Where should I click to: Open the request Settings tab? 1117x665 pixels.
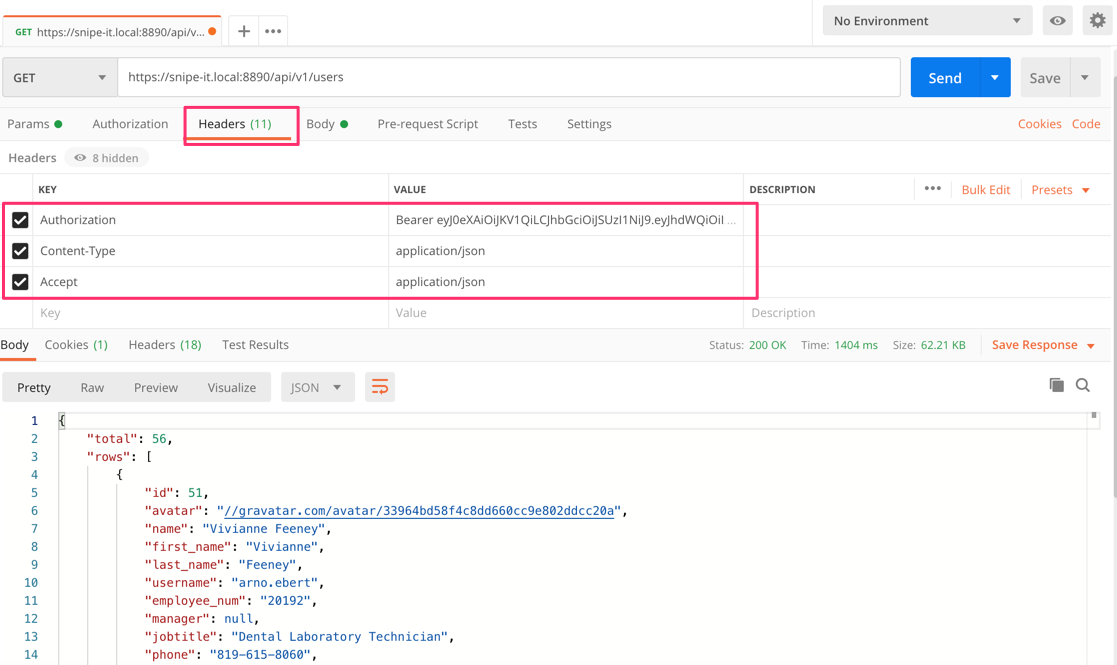[589, 124]
